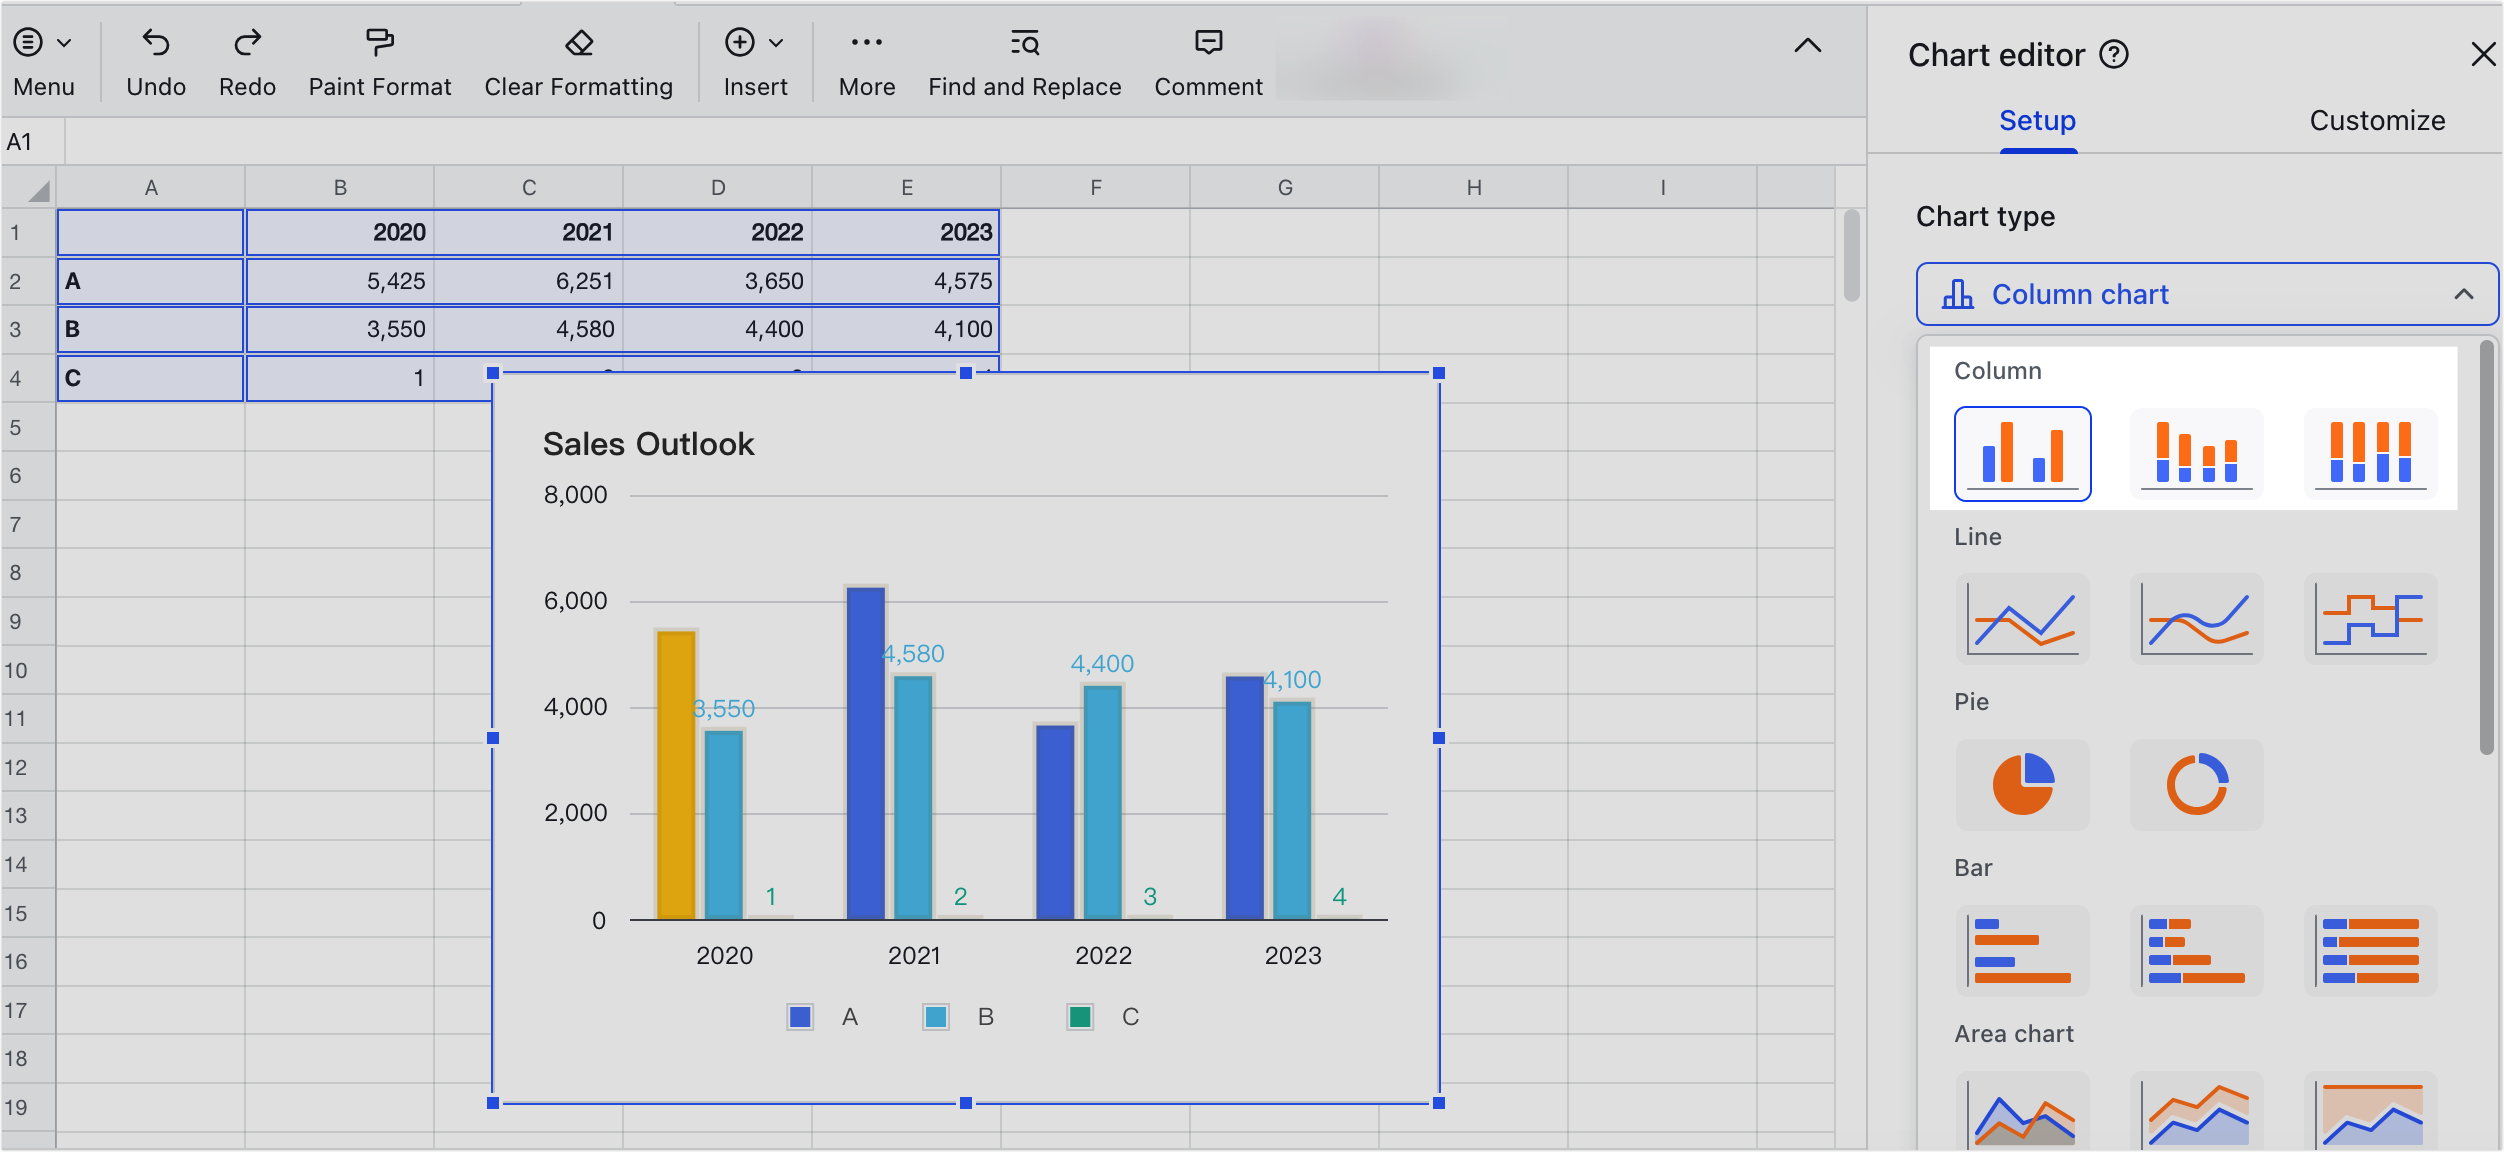
Task: Click the Chart editor help icon
Action: pyautogui.click(x=2115, y=55)
